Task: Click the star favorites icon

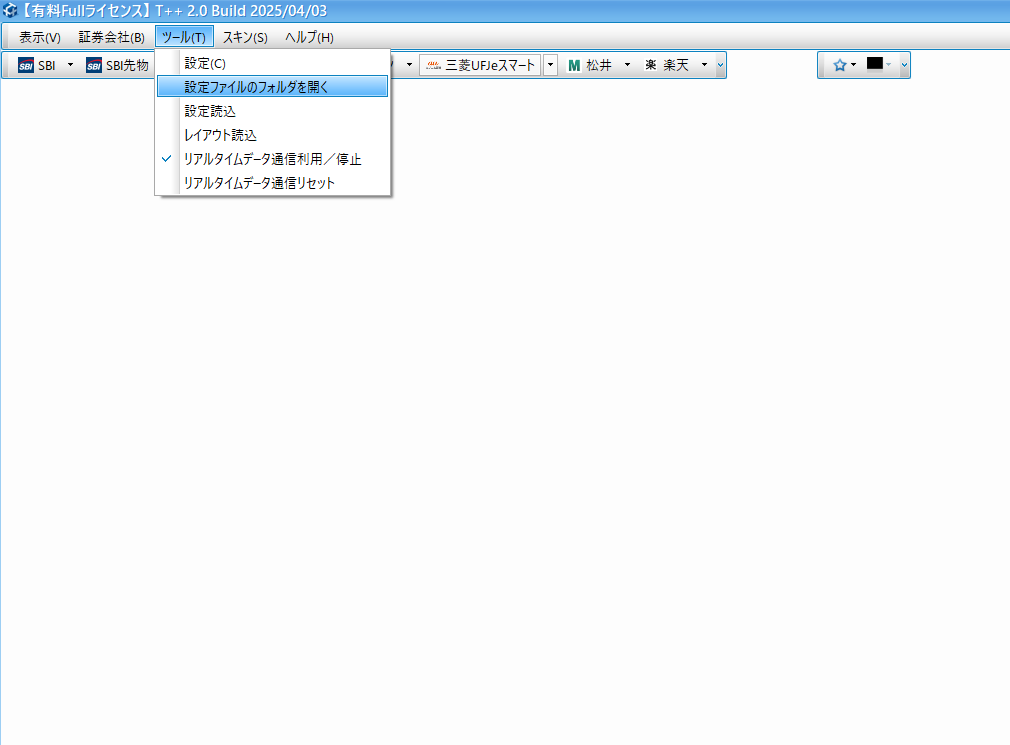Action: (x=839, y=65)
